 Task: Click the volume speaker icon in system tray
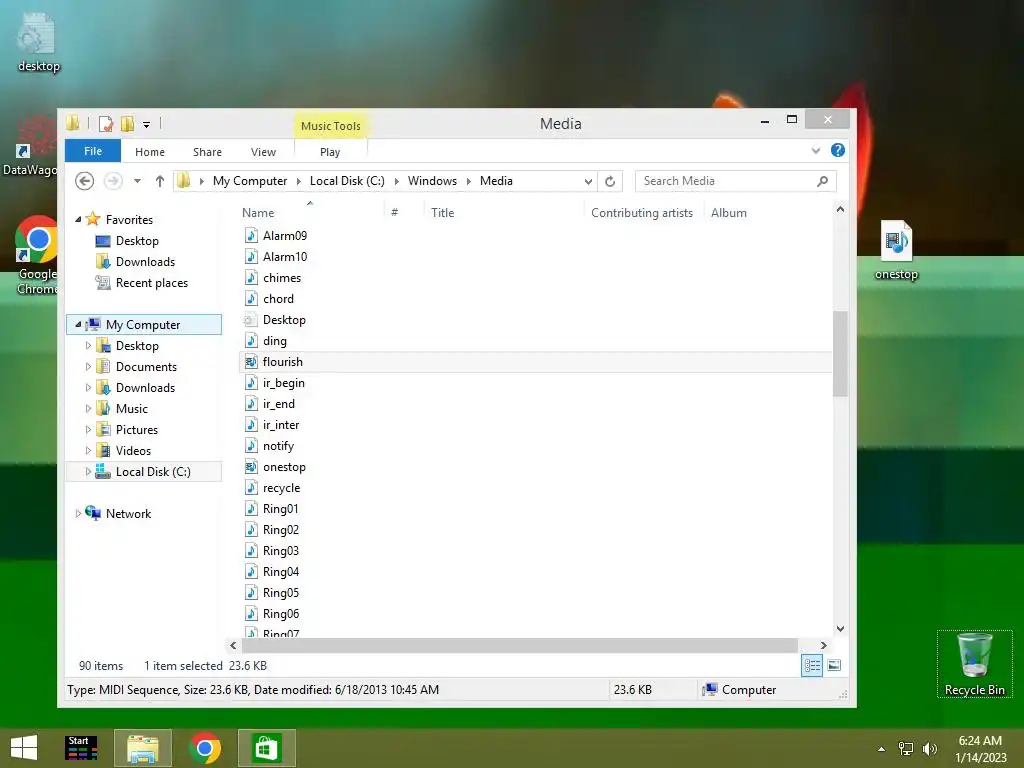[x=929, y=748]
